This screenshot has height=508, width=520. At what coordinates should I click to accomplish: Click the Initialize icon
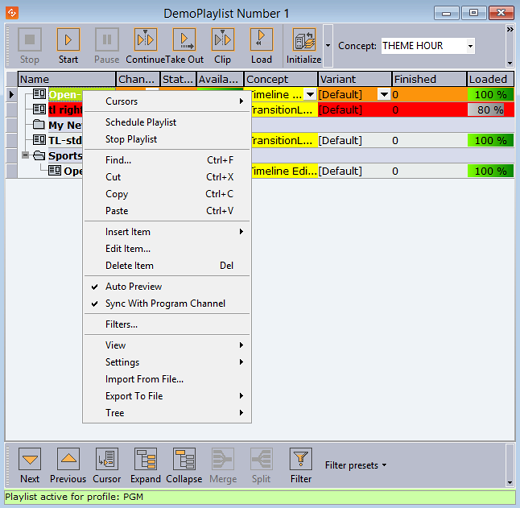coord(304,40)
